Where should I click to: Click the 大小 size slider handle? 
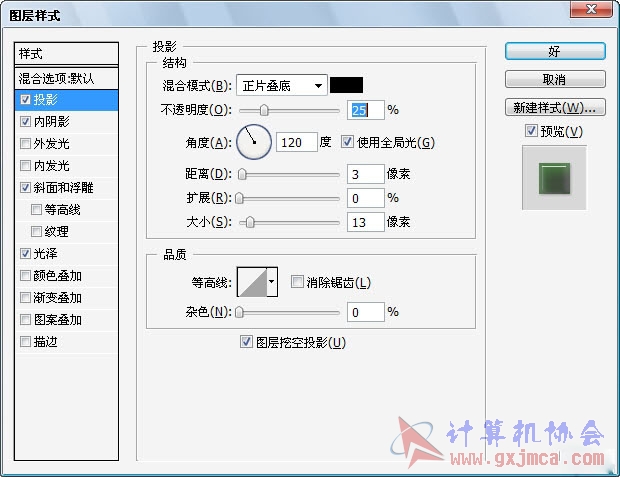[250, 223]
